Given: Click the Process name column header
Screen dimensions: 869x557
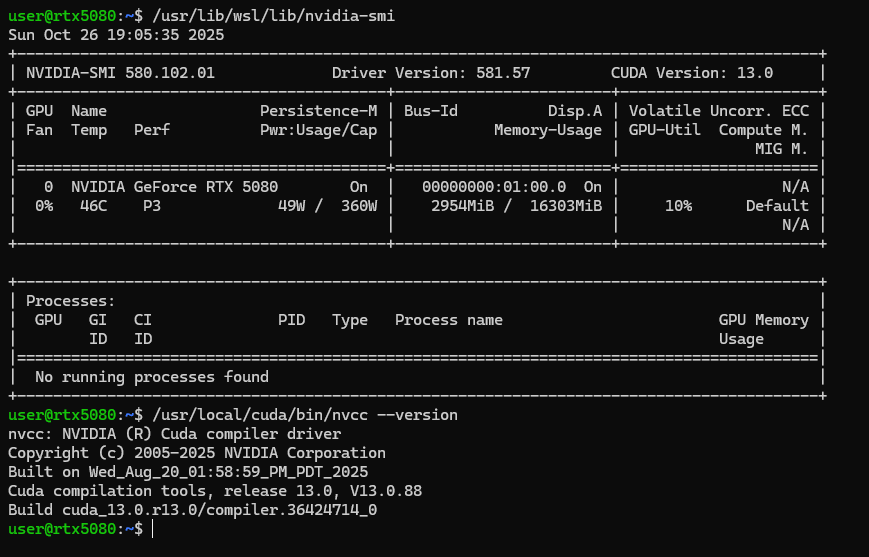Looking at the screenshot, I should [448, 320].
